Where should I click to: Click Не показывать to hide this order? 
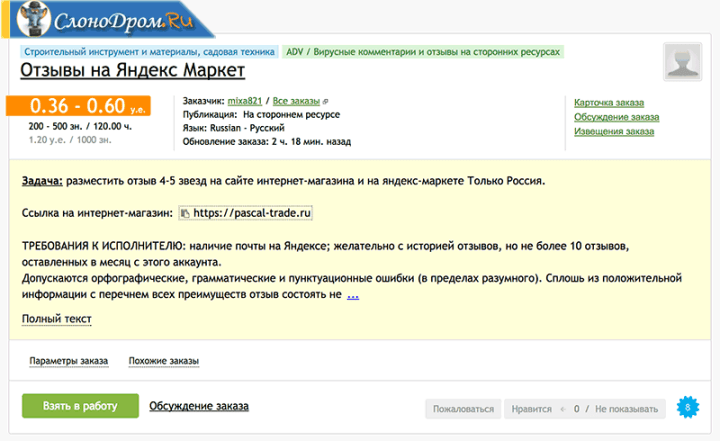[626, 409]
